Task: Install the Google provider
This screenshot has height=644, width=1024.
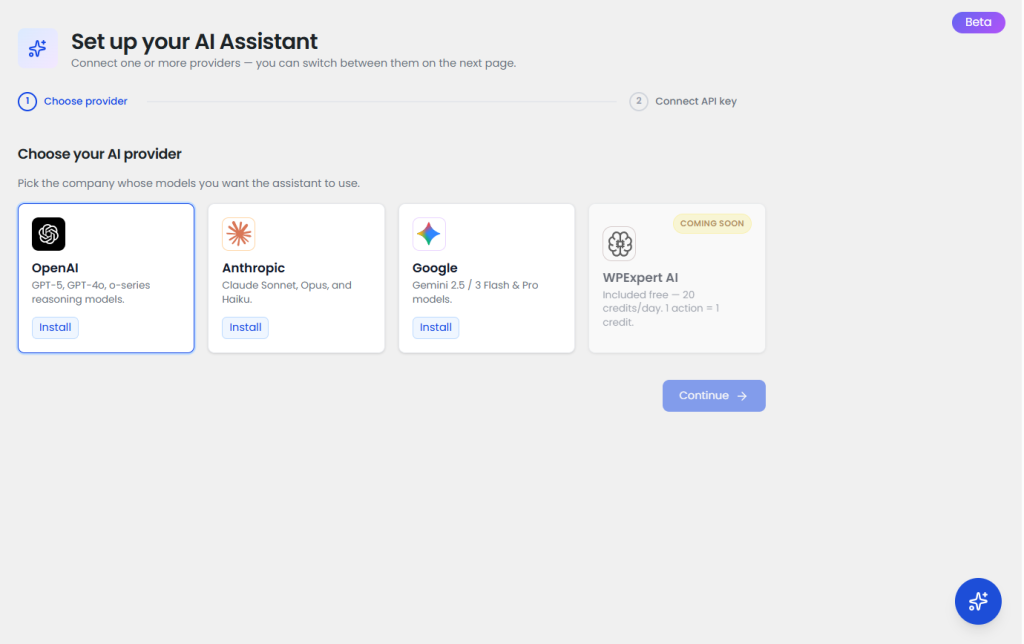Action: tap(436, 327)
